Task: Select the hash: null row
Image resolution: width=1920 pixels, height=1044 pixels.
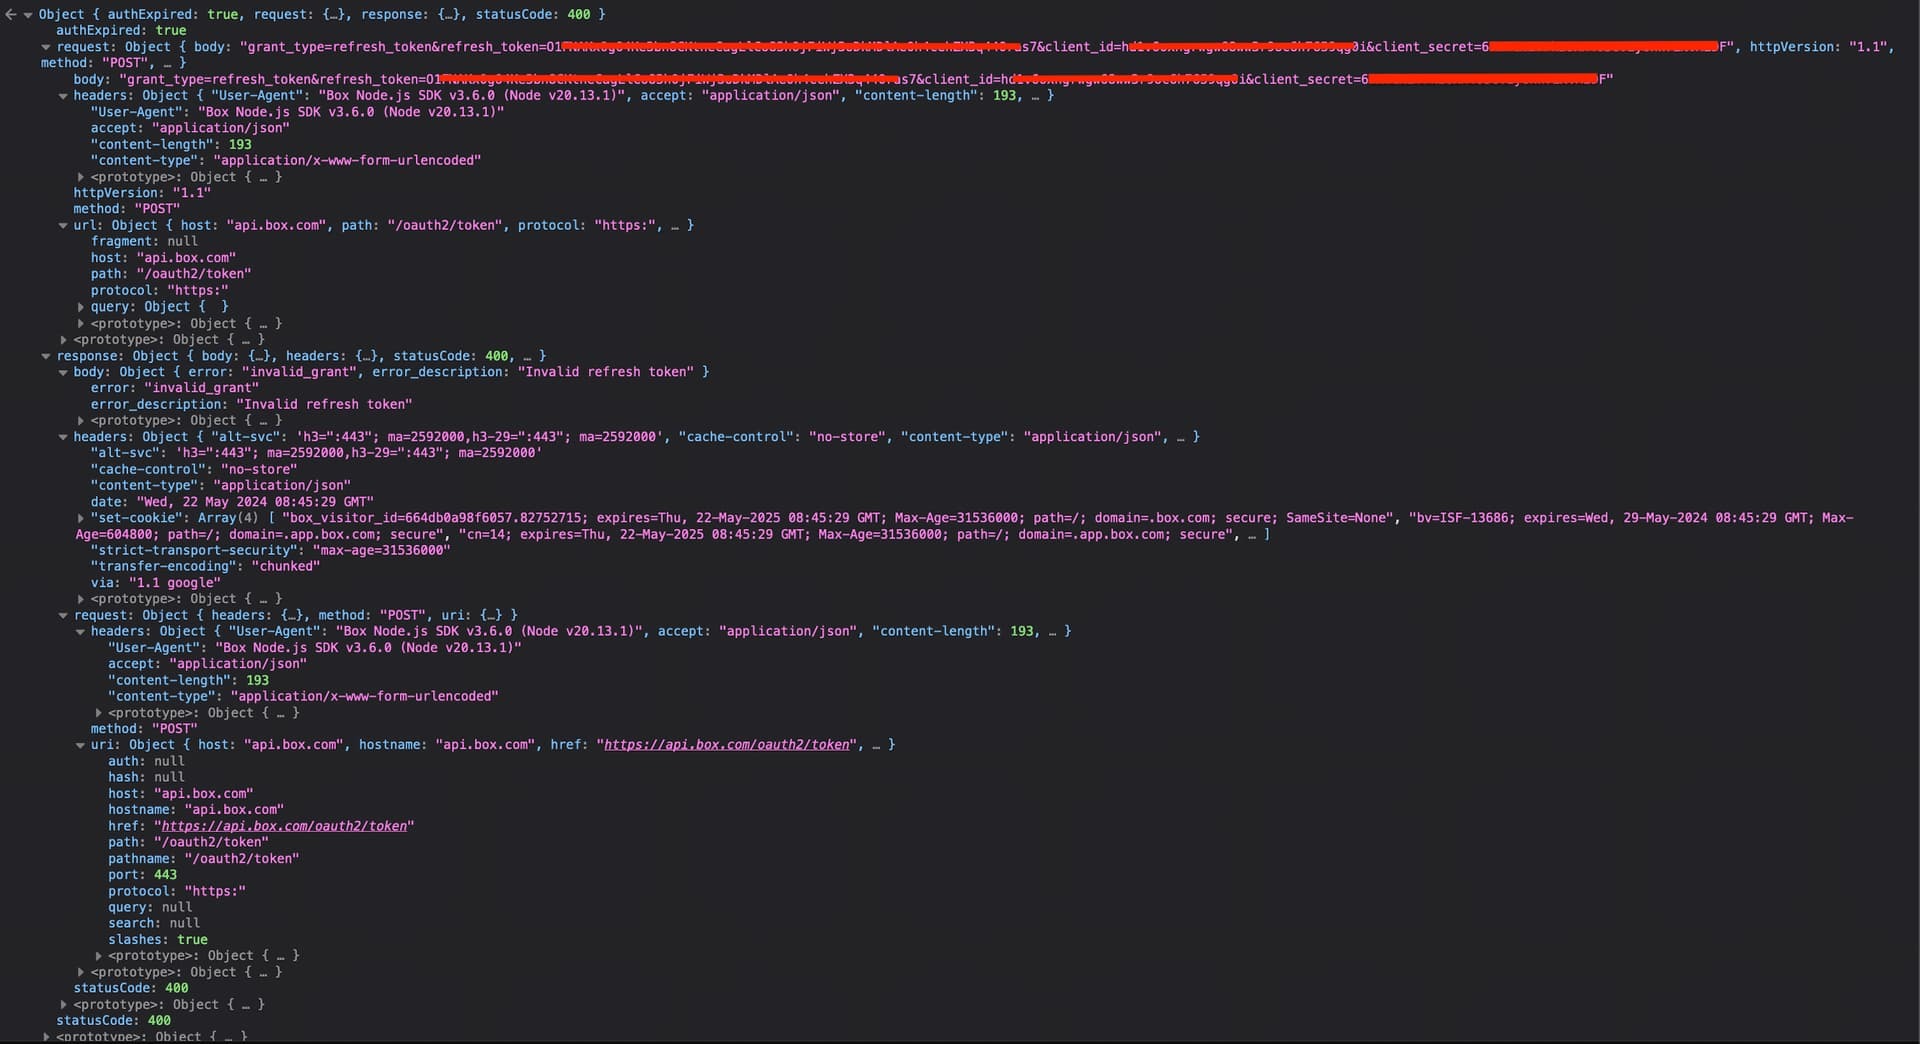Action: tap(146, 778)
